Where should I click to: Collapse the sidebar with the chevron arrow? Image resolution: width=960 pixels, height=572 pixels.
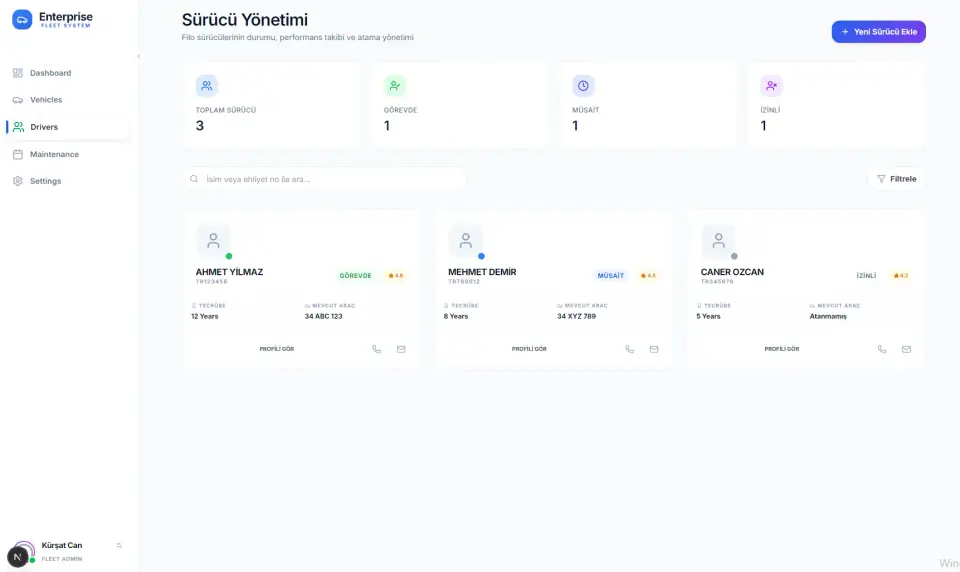(x=139, y=56)
